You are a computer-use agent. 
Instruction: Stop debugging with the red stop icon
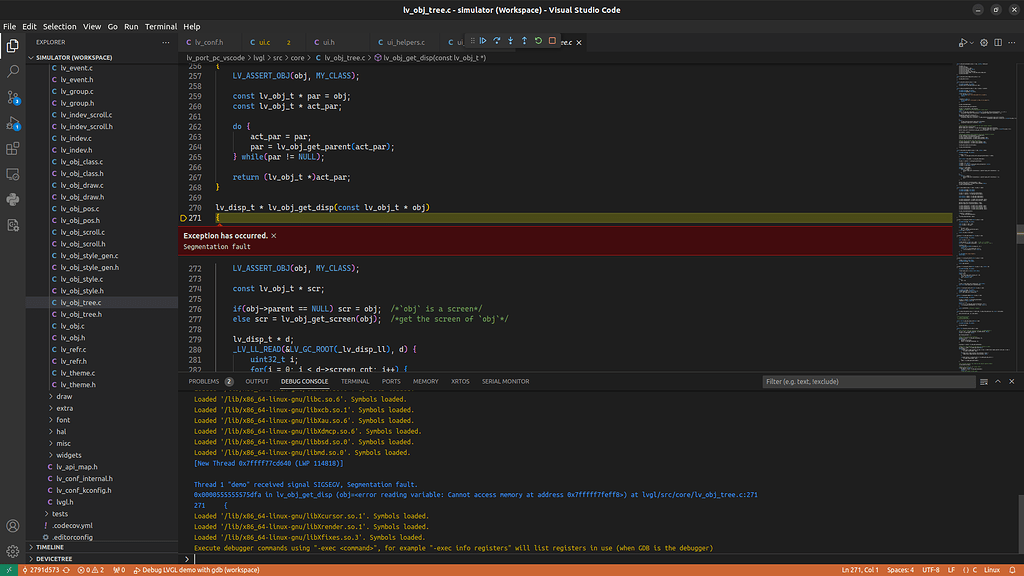coord(552,41)
